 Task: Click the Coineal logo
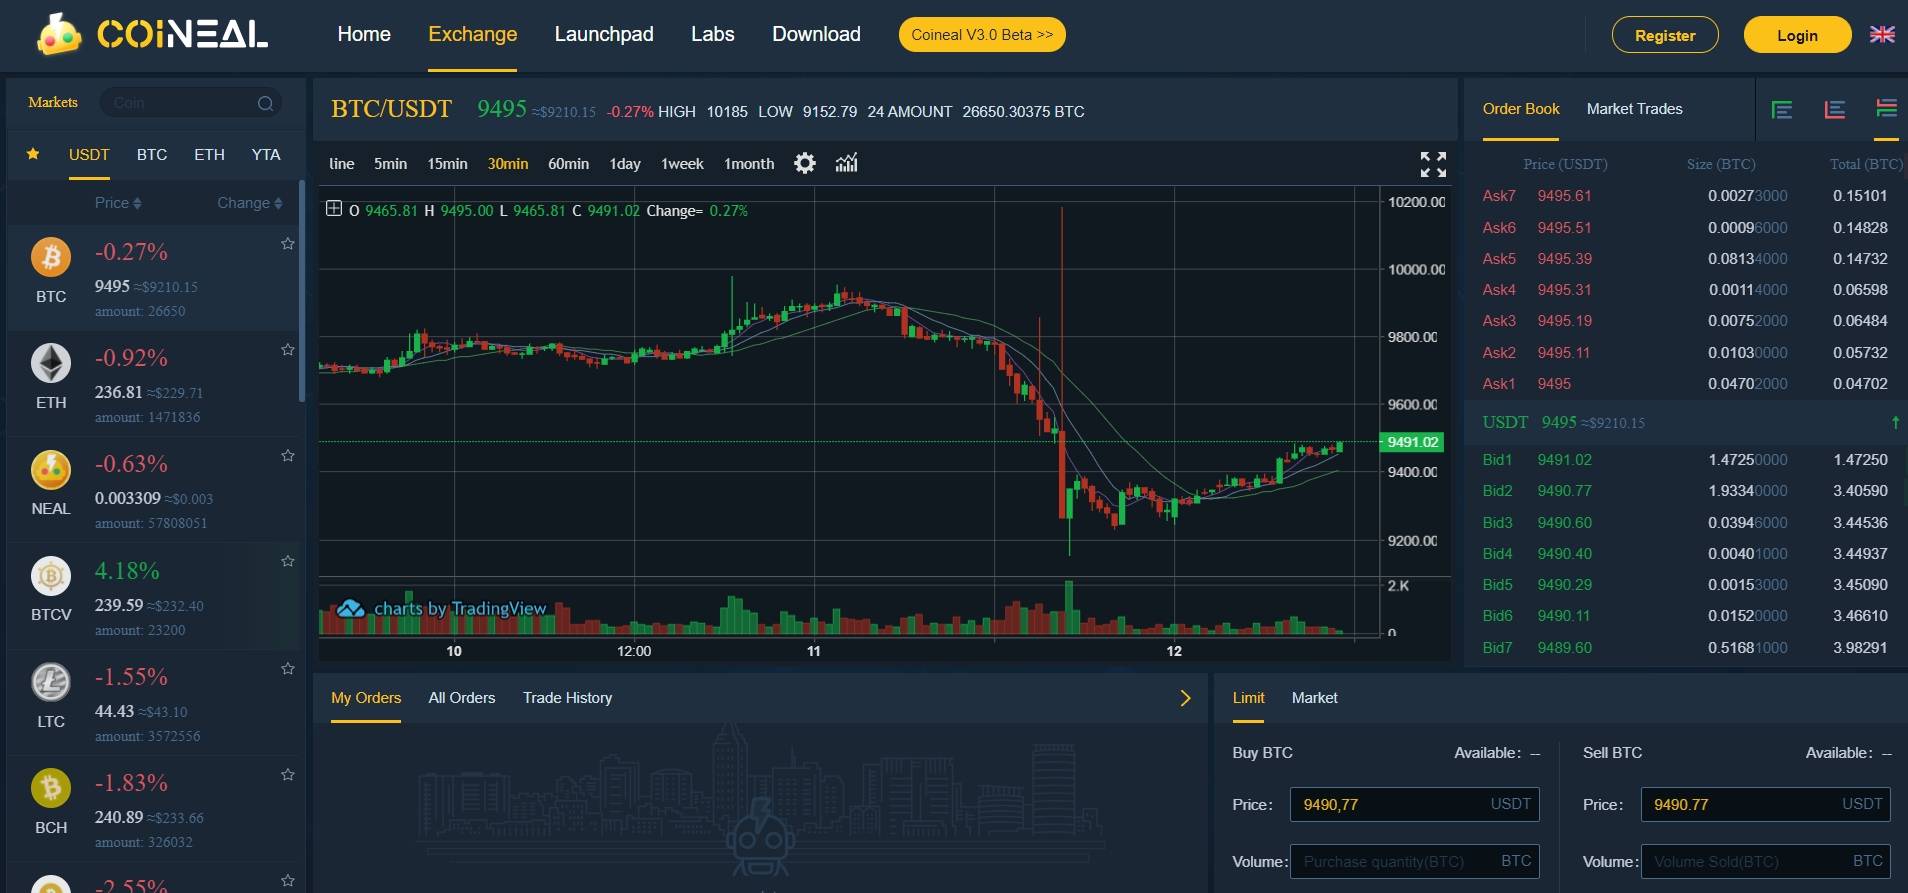pos(152,34)
